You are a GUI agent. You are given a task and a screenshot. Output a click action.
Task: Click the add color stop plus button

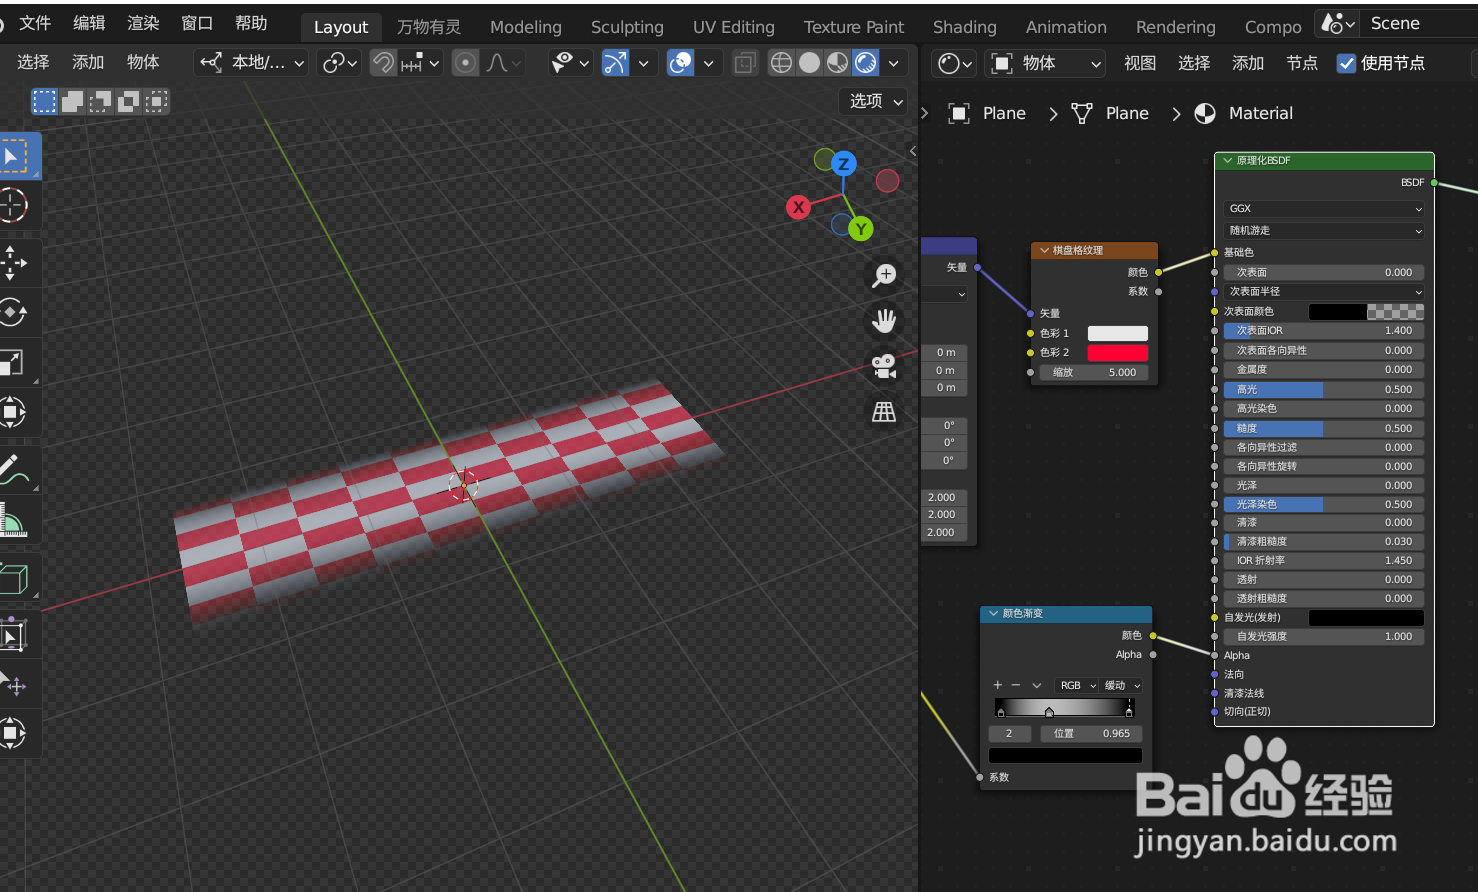tap(997, 685)
